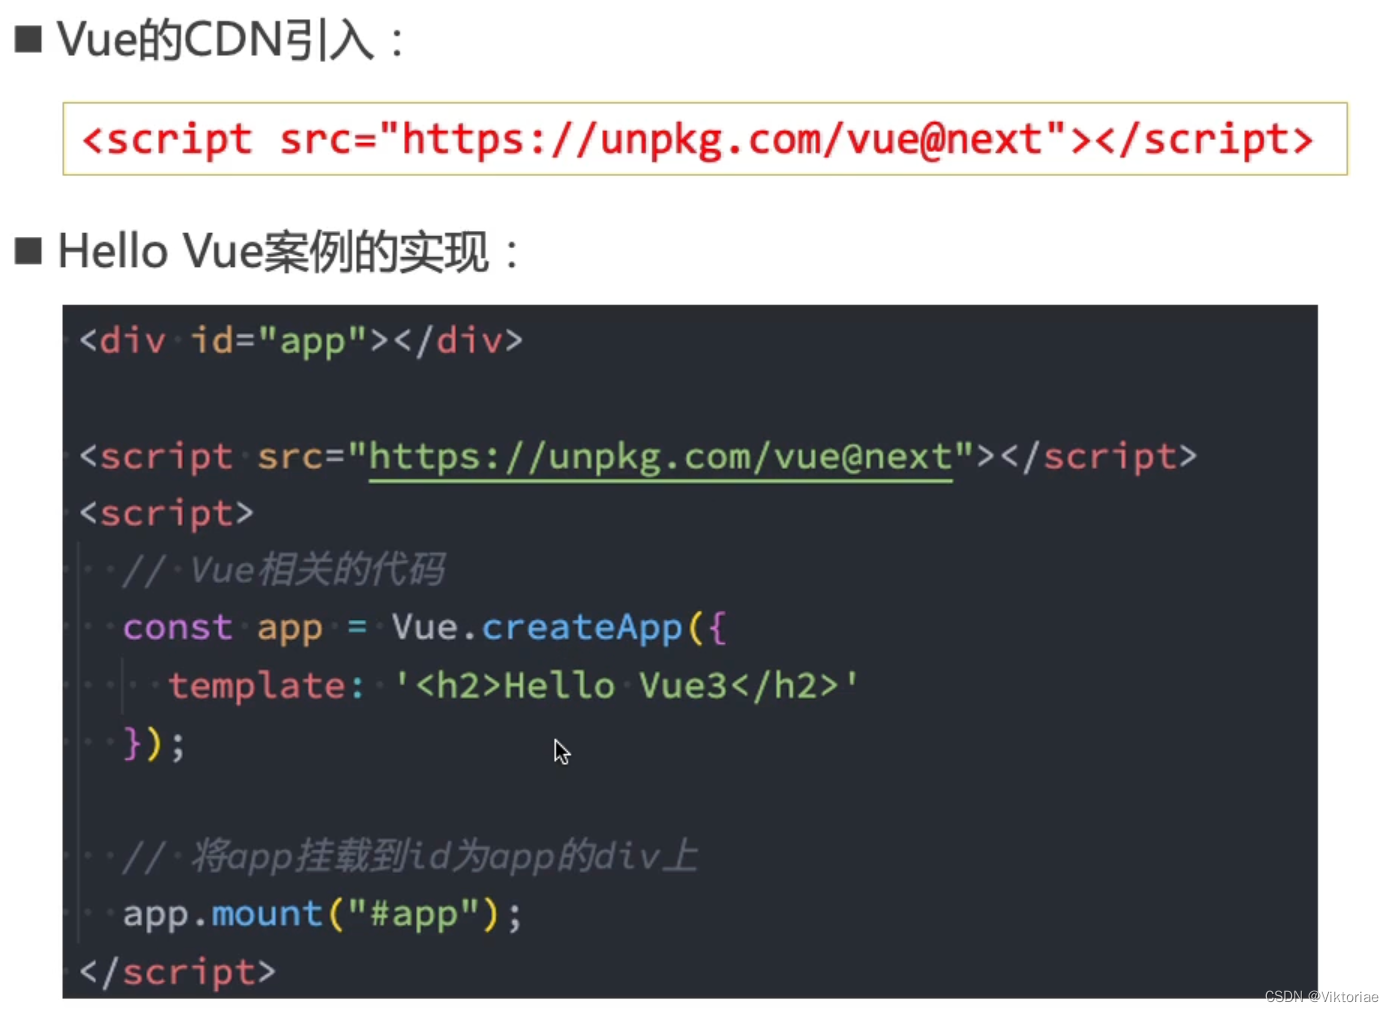This screenshot has width=1394, height=1012.
Task: Click the opening <script> tag line
Action: 166,513
